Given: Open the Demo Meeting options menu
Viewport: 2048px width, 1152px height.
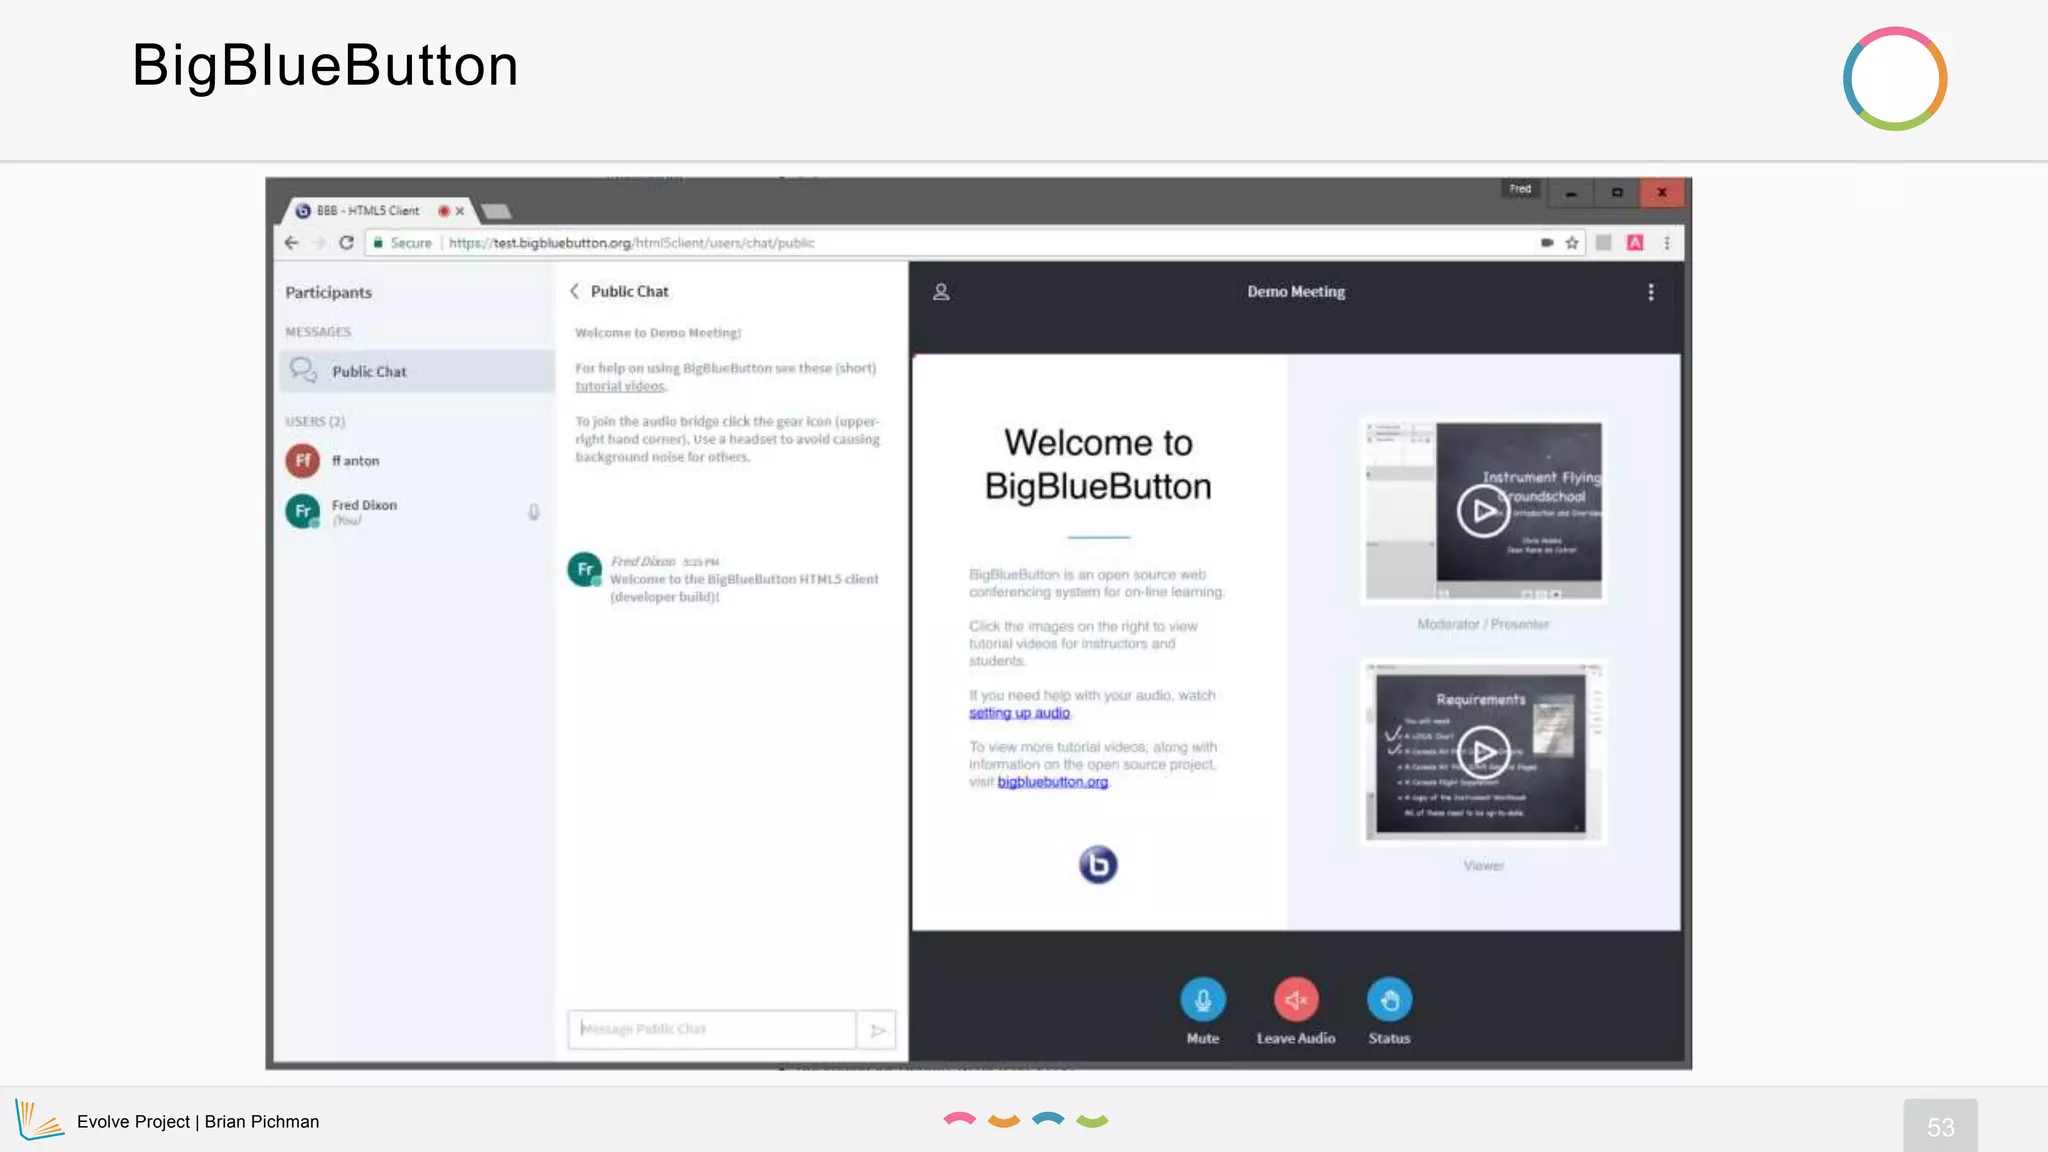Looking at the screenshot, I should click(1651, 292).
